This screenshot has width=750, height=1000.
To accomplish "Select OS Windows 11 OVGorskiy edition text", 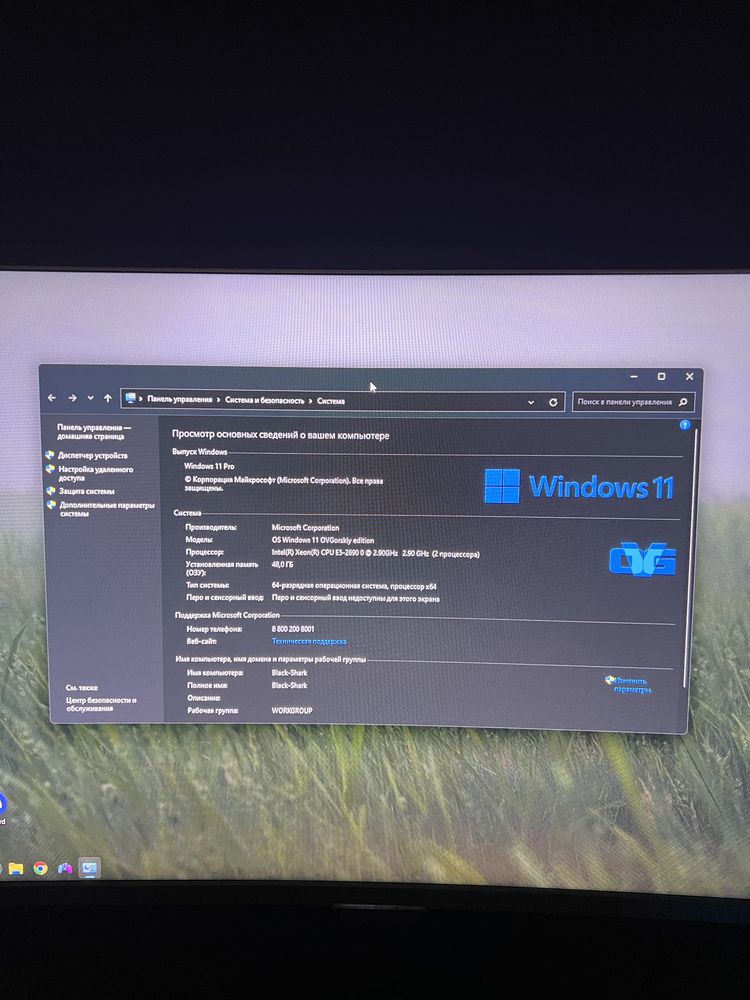I will pyautogui.click(x=323, y=540).
